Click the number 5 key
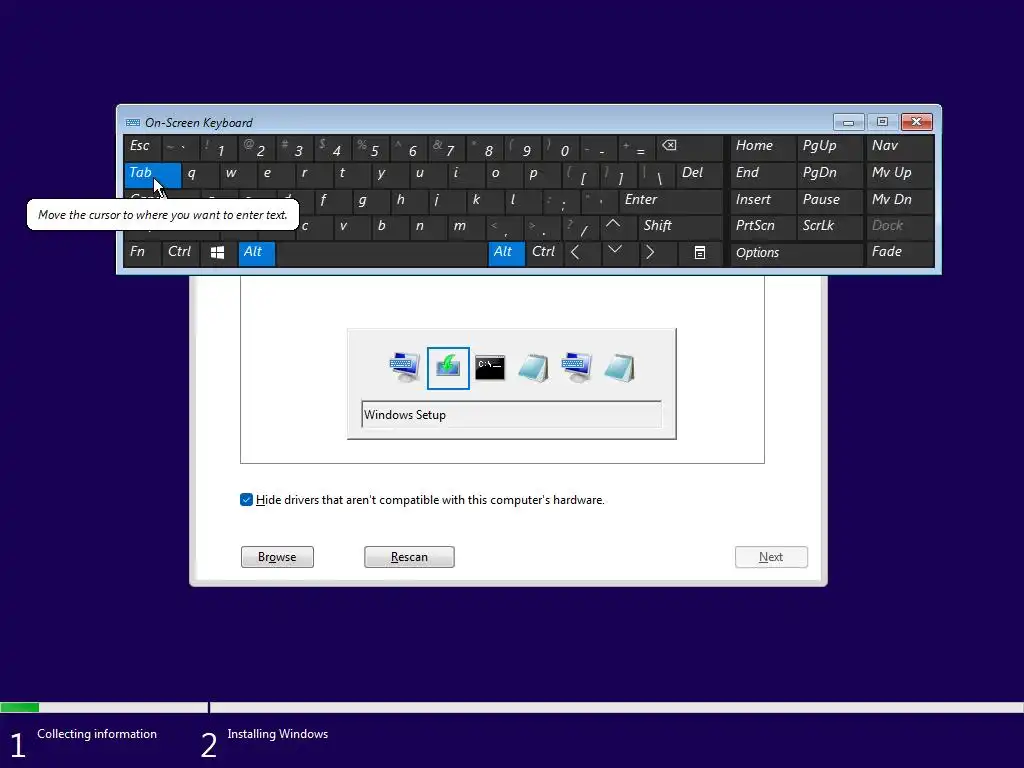 coord(370,148)
